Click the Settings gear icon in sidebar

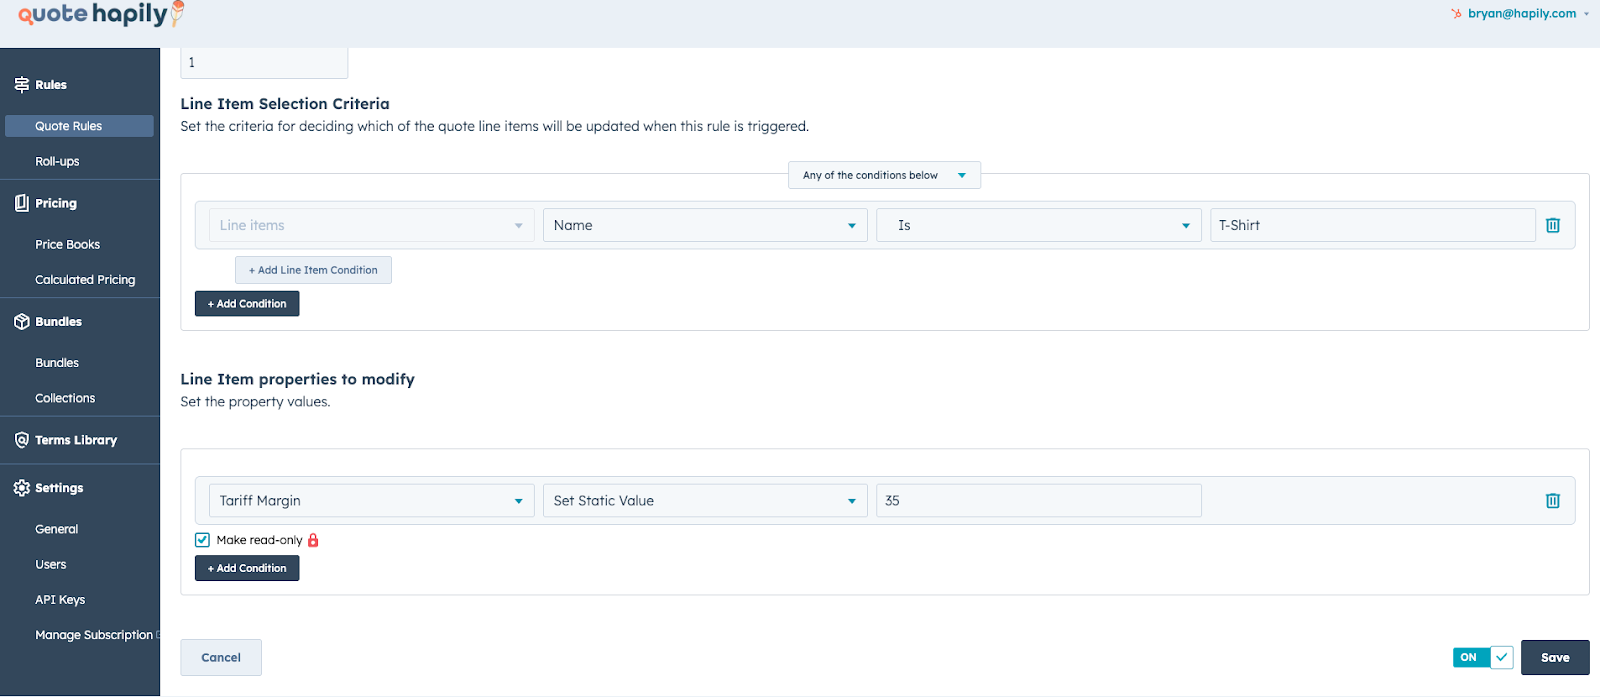tap(21, 488)
